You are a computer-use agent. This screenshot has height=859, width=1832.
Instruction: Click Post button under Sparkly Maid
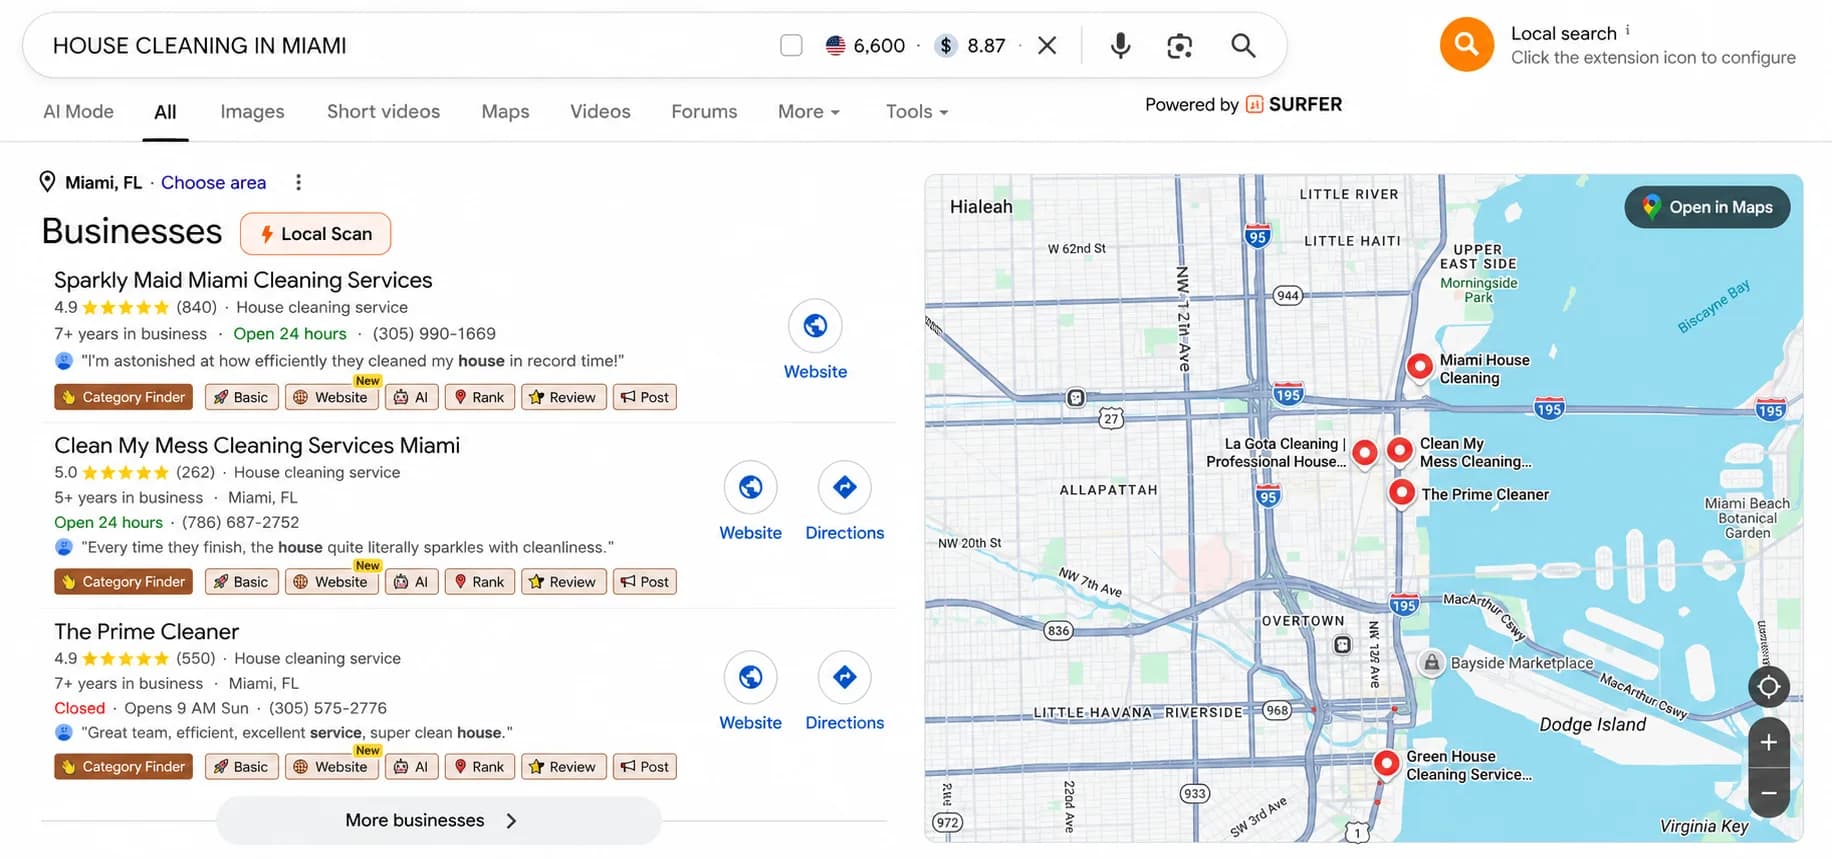point(644,397)
